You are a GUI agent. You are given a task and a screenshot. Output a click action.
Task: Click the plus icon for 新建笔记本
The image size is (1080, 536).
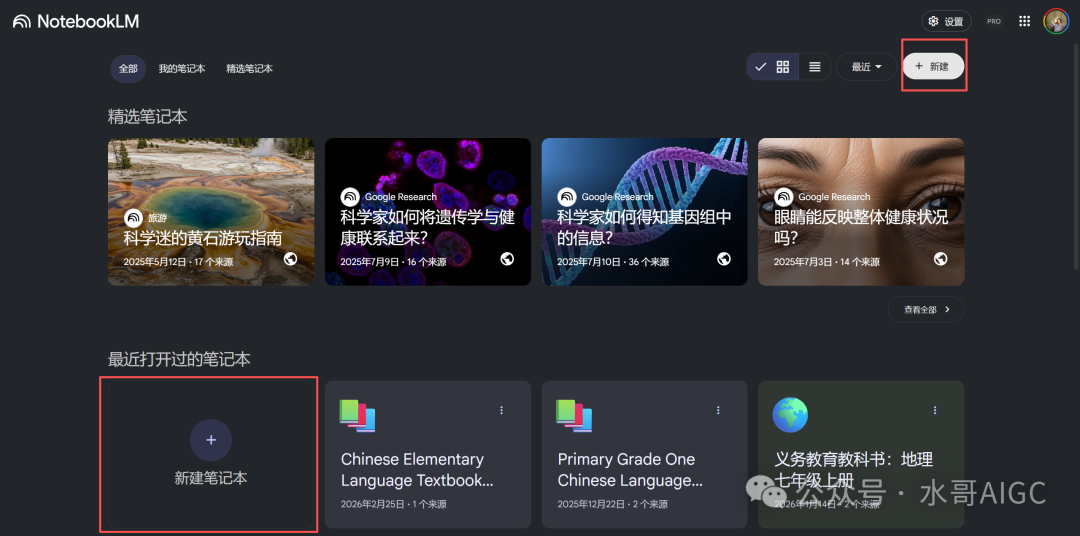(211, 440)
